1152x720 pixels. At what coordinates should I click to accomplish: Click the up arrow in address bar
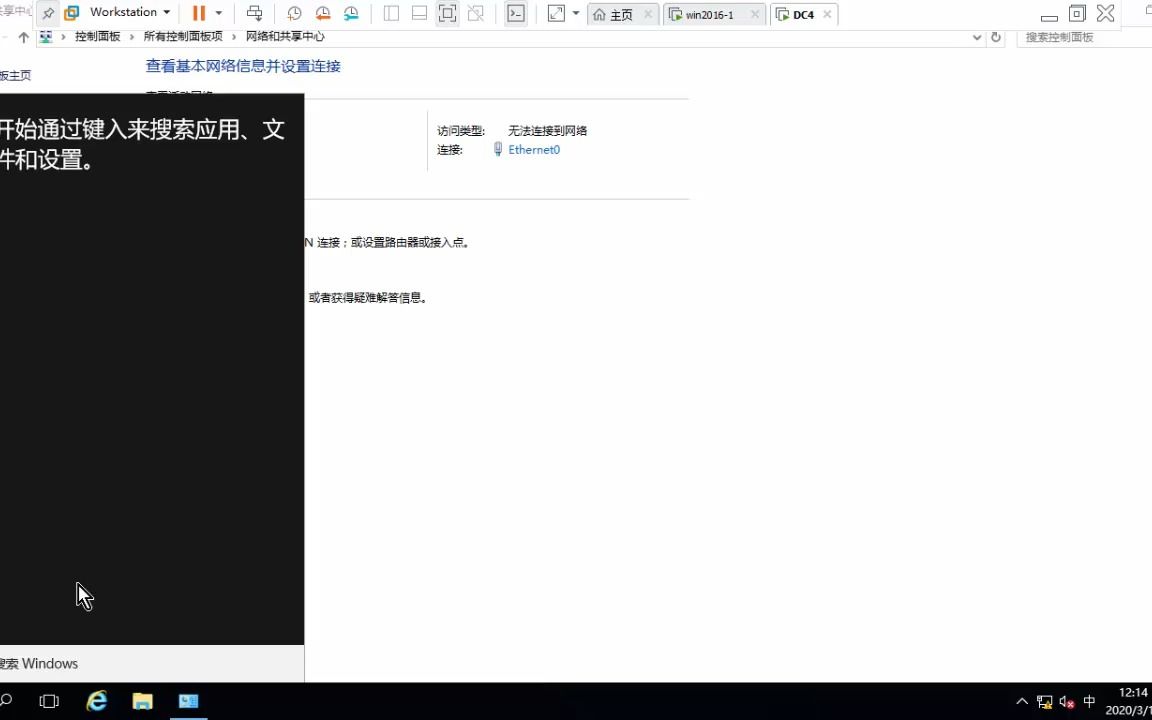click(x=24, y=37)
